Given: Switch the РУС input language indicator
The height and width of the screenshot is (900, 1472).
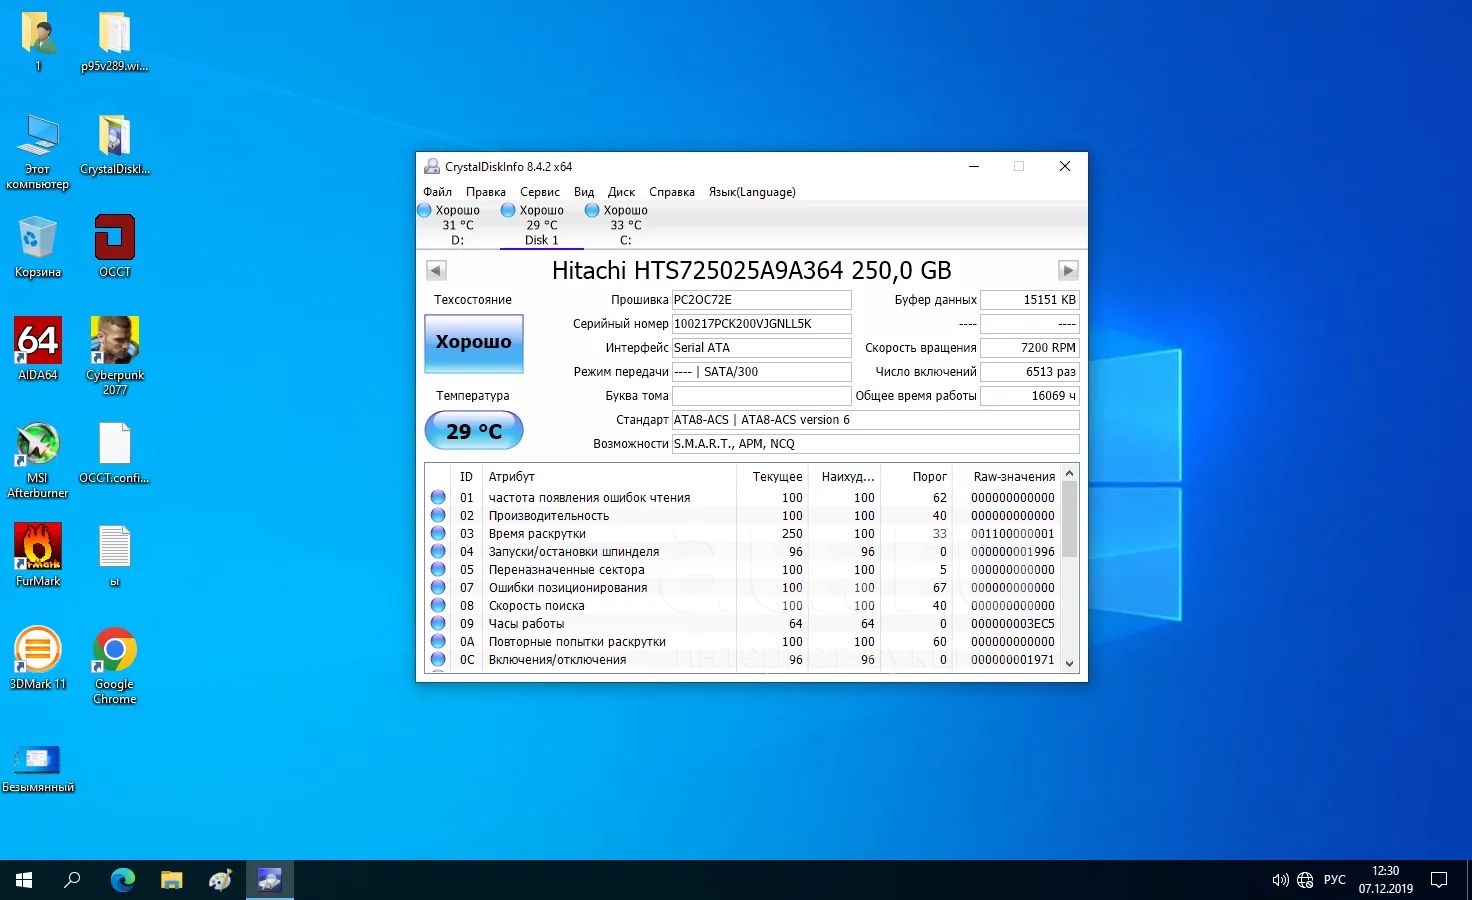Looking at the screenshot, I should click(1335, 880).
